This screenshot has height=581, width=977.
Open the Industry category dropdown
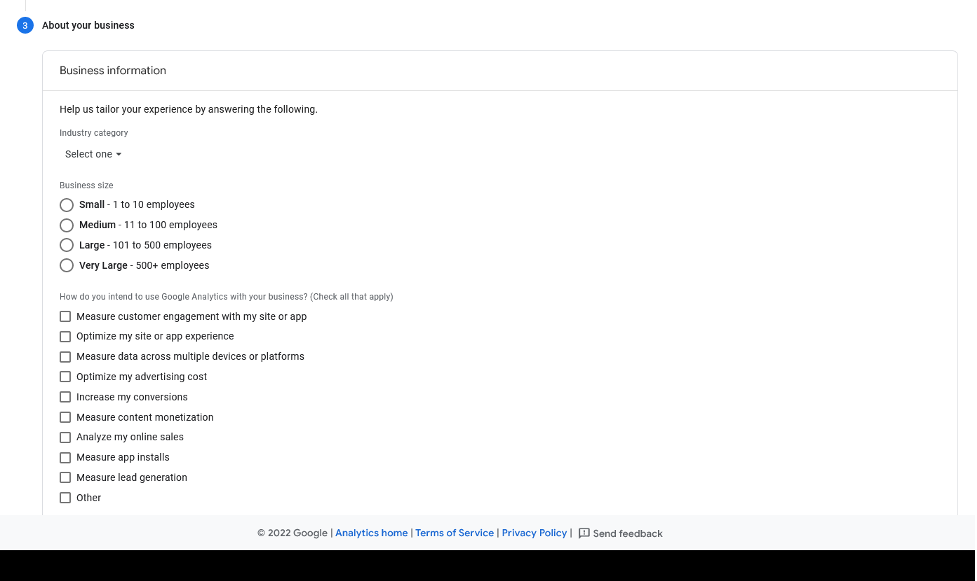point(92,154)
